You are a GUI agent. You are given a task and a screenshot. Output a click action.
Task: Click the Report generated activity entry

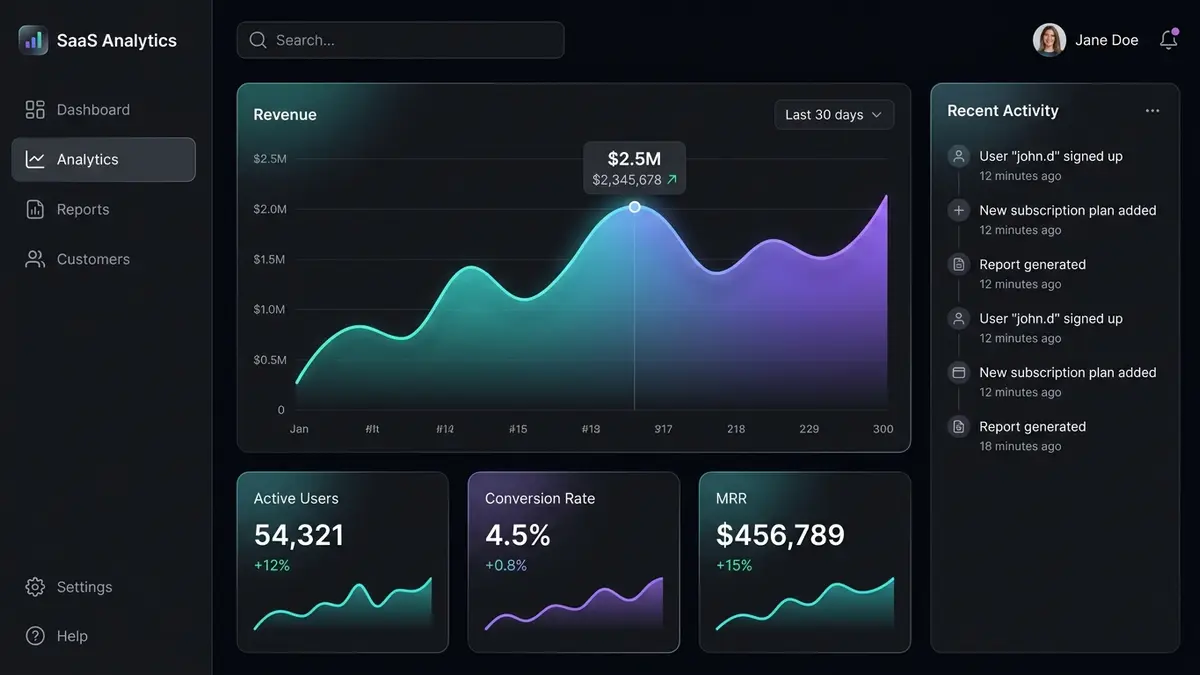coord(1032,264)
